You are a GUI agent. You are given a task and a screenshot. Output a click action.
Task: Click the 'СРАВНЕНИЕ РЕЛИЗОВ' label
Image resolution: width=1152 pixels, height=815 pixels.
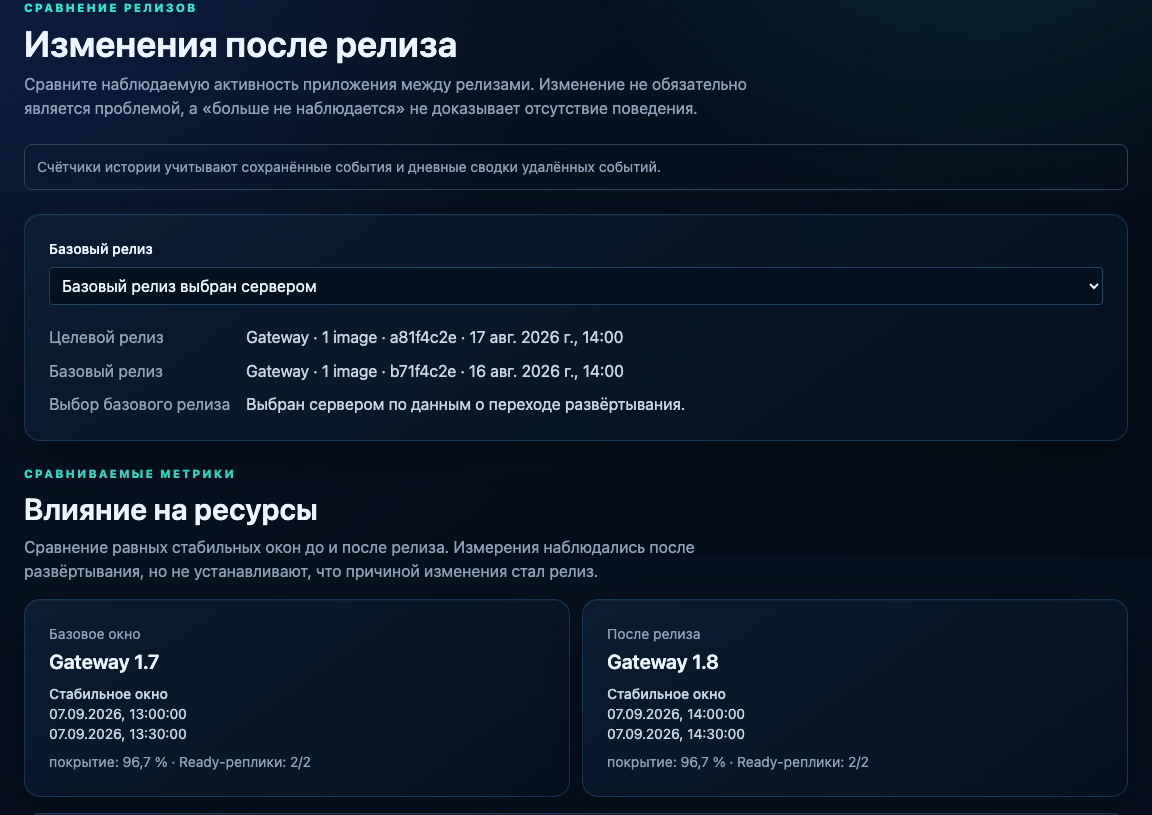110,8
